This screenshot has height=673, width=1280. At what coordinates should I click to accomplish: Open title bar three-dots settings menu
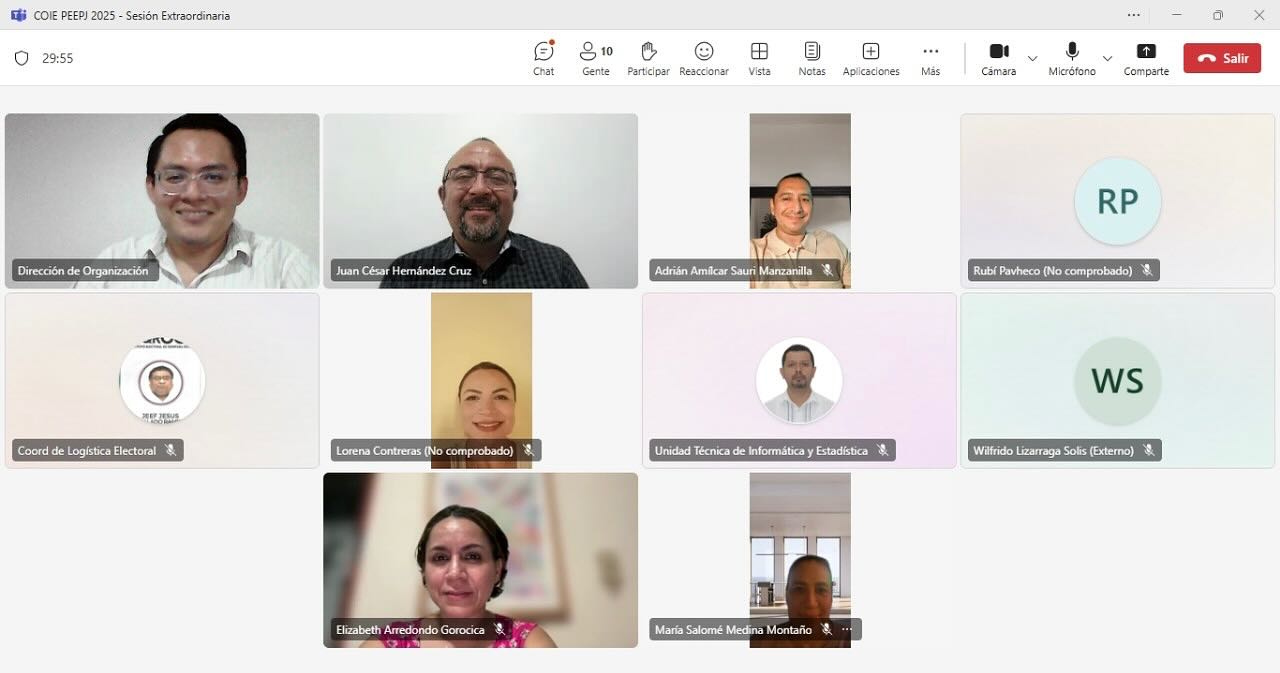coord(1133,15)
